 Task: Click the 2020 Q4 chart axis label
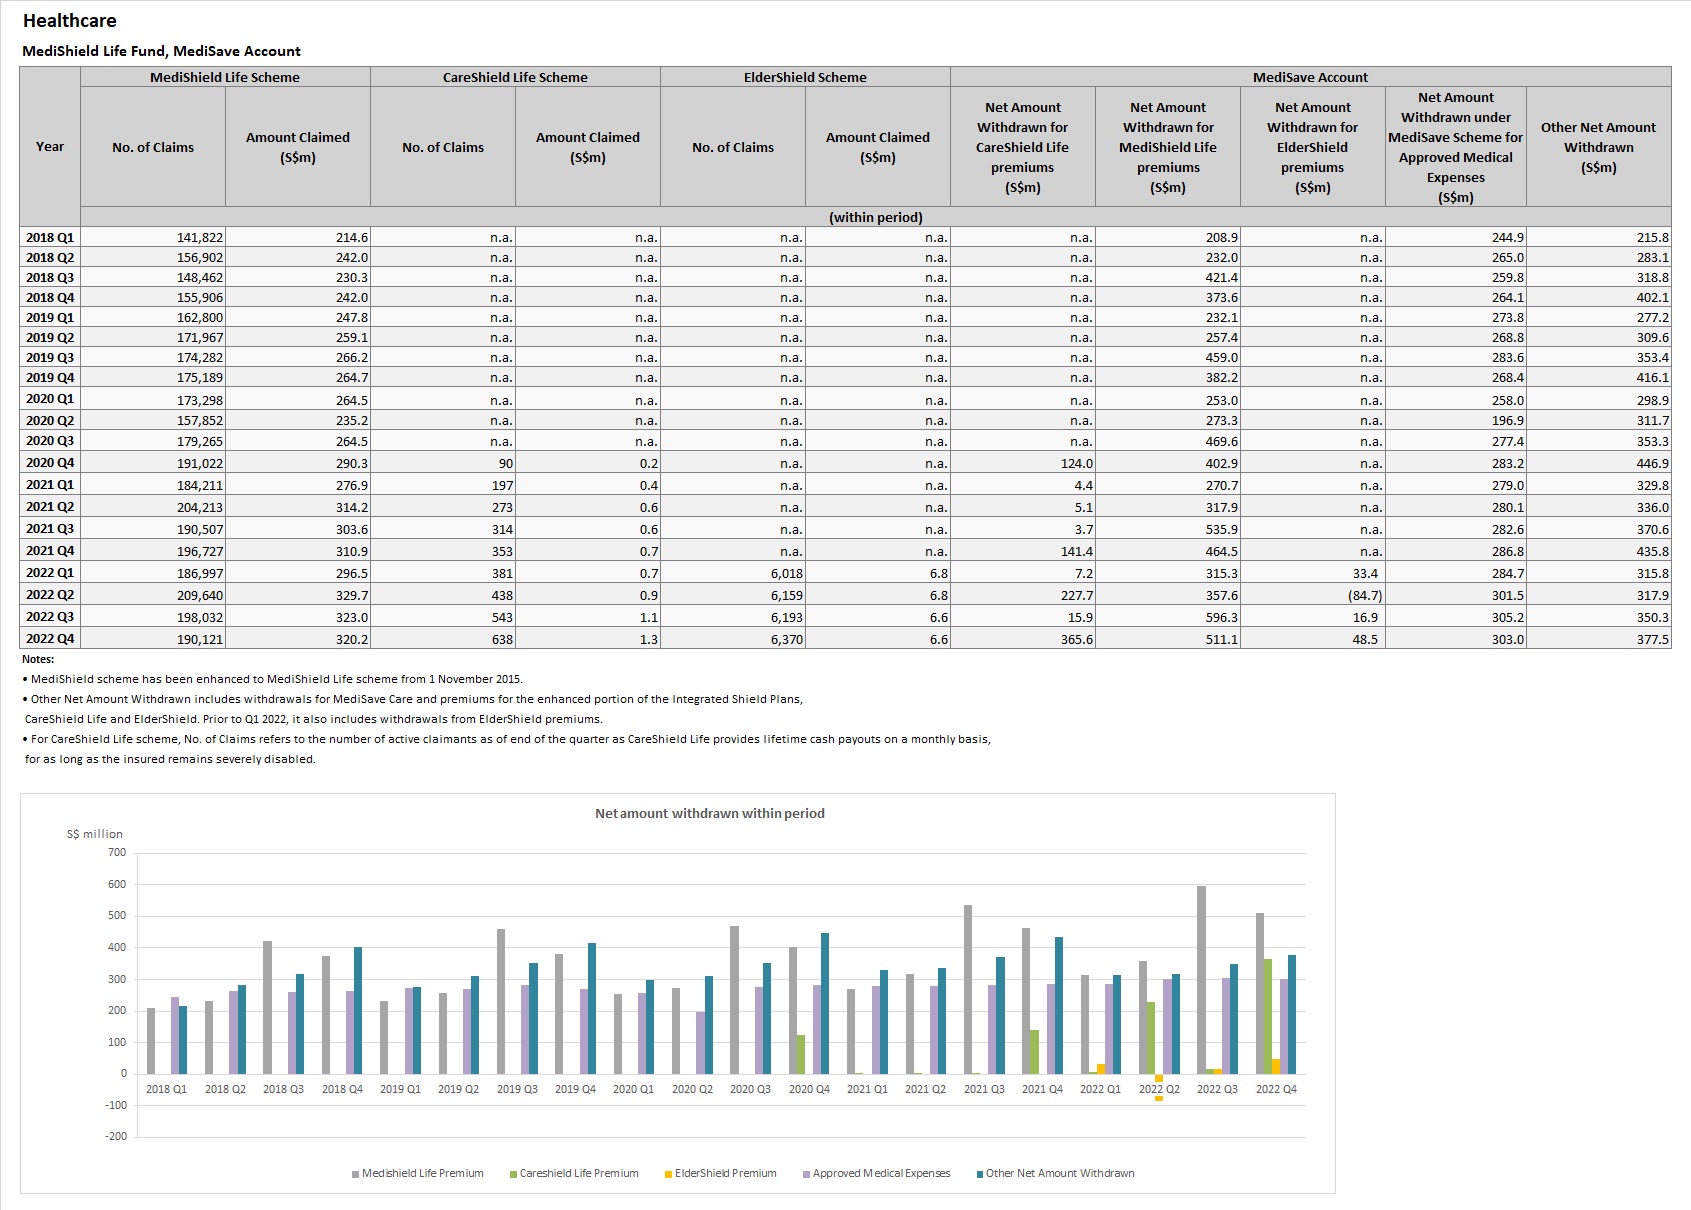click(x=809, y=1089)
